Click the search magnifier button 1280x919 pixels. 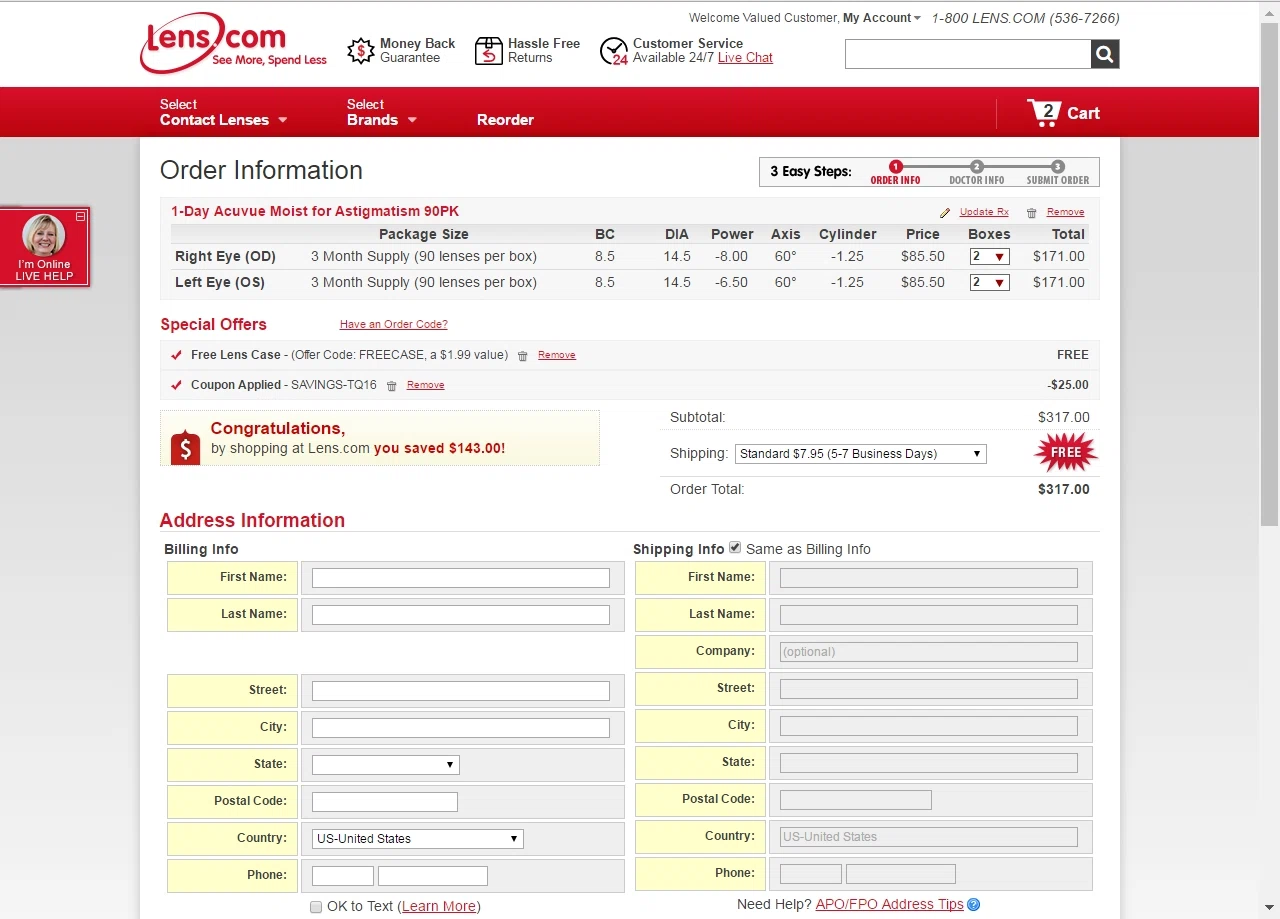click(x=1104, y=54)
